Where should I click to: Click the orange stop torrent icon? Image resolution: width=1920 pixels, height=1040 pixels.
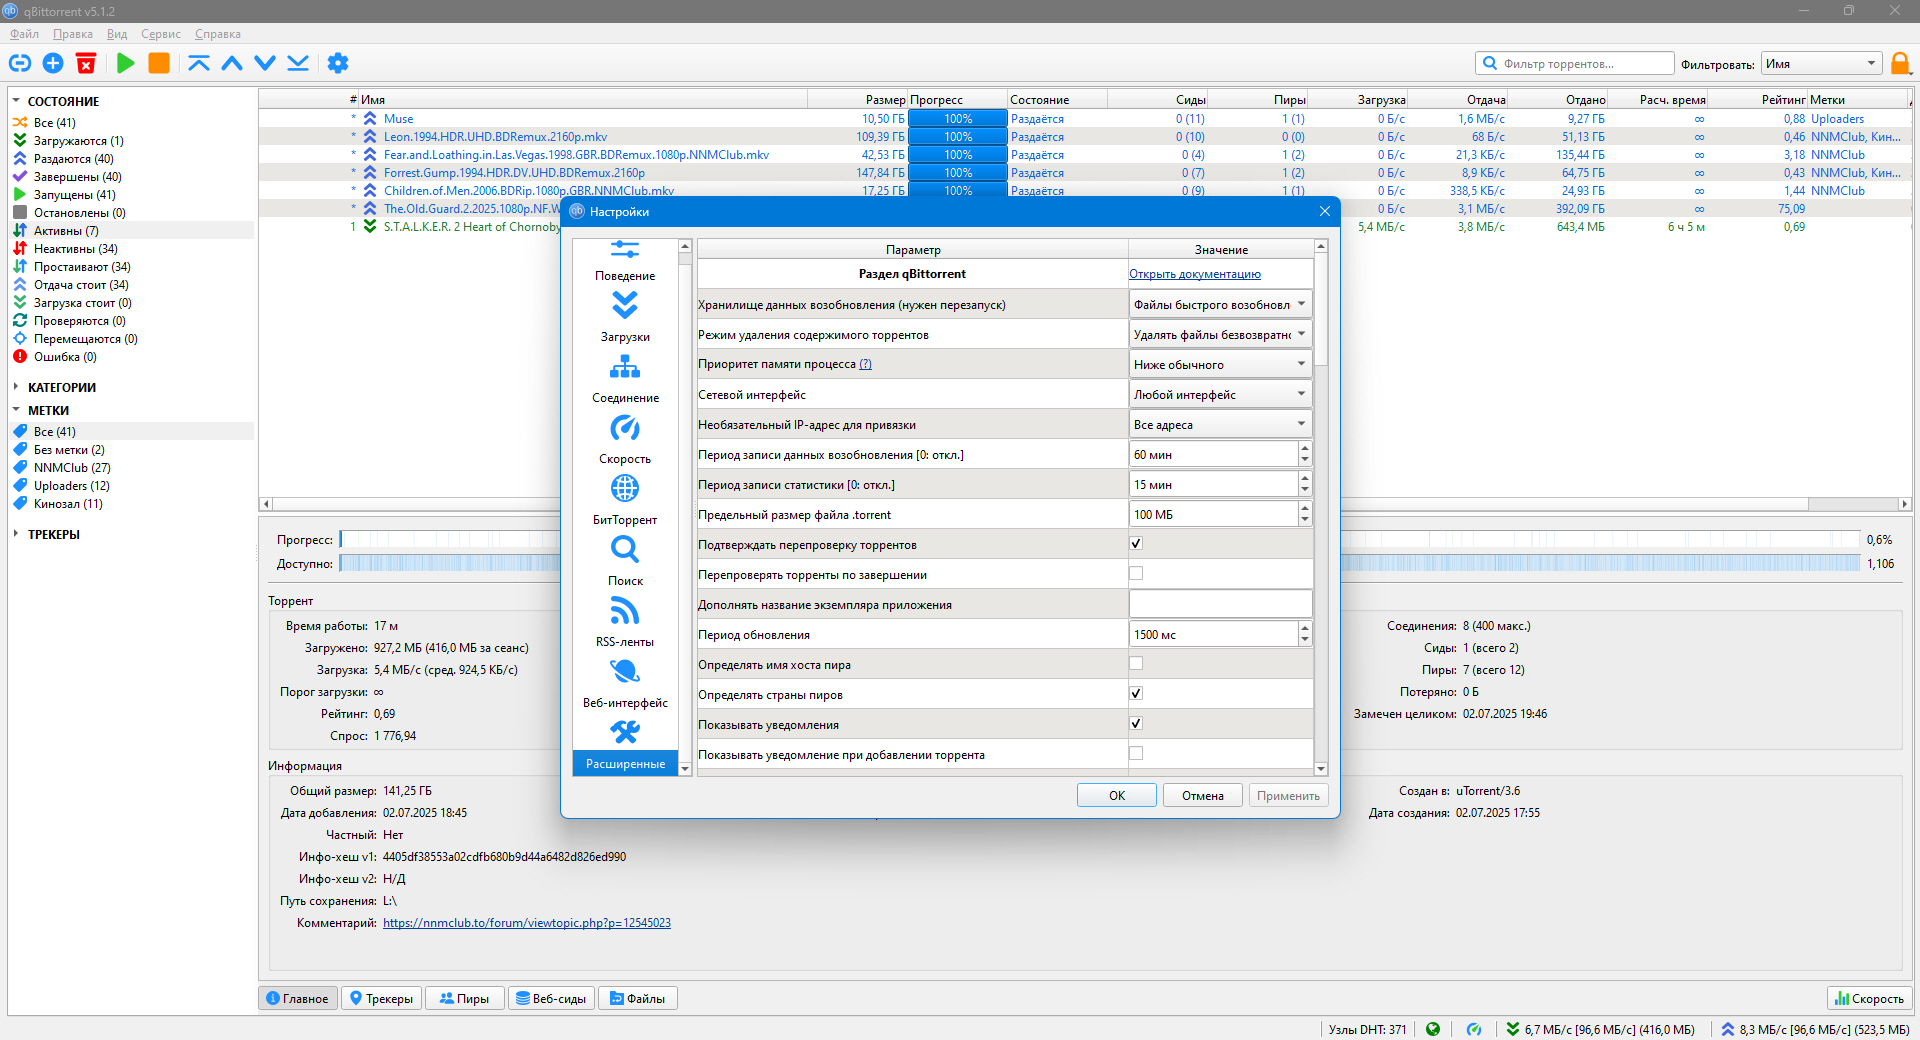pyautogui.click(x=159, y=63)
